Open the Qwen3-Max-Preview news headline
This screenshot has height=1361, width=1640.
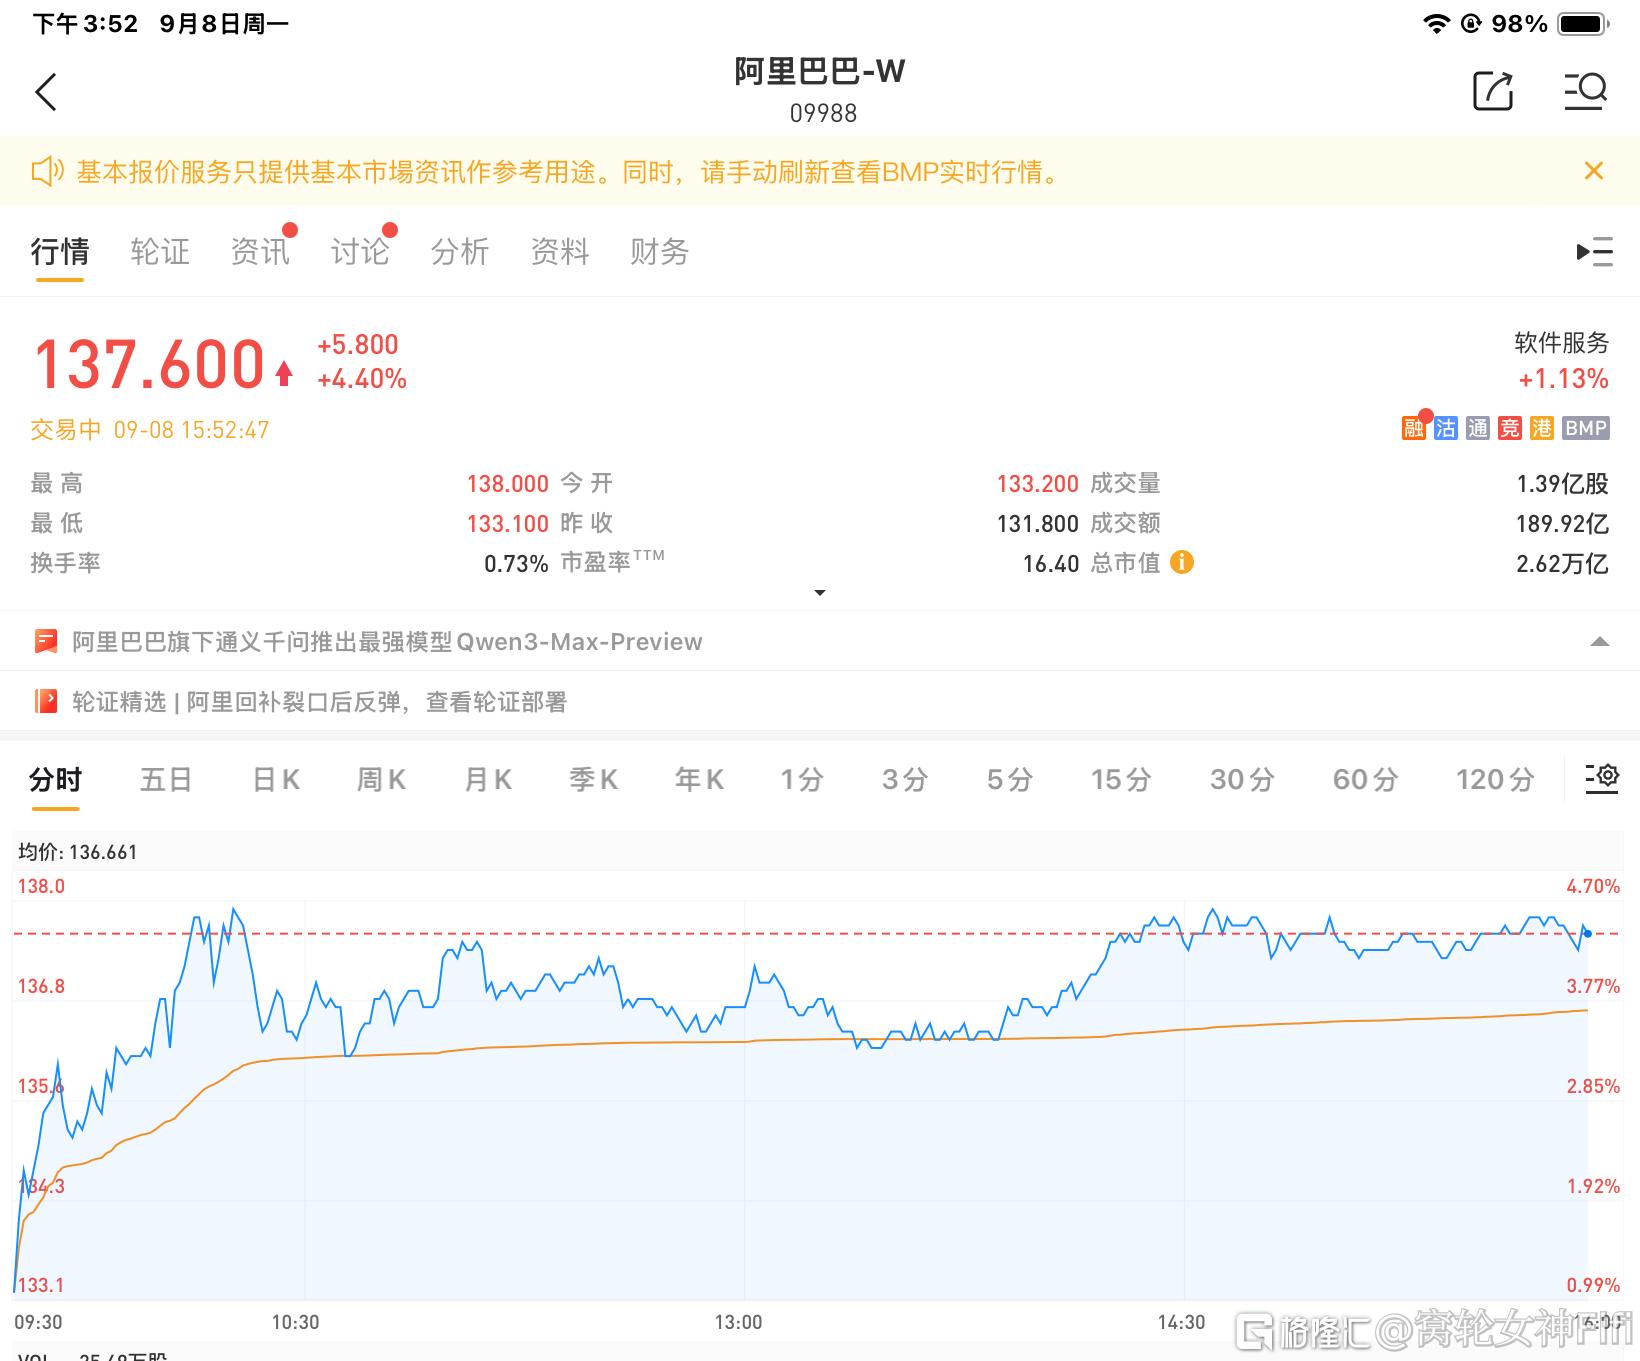(387, 642)
